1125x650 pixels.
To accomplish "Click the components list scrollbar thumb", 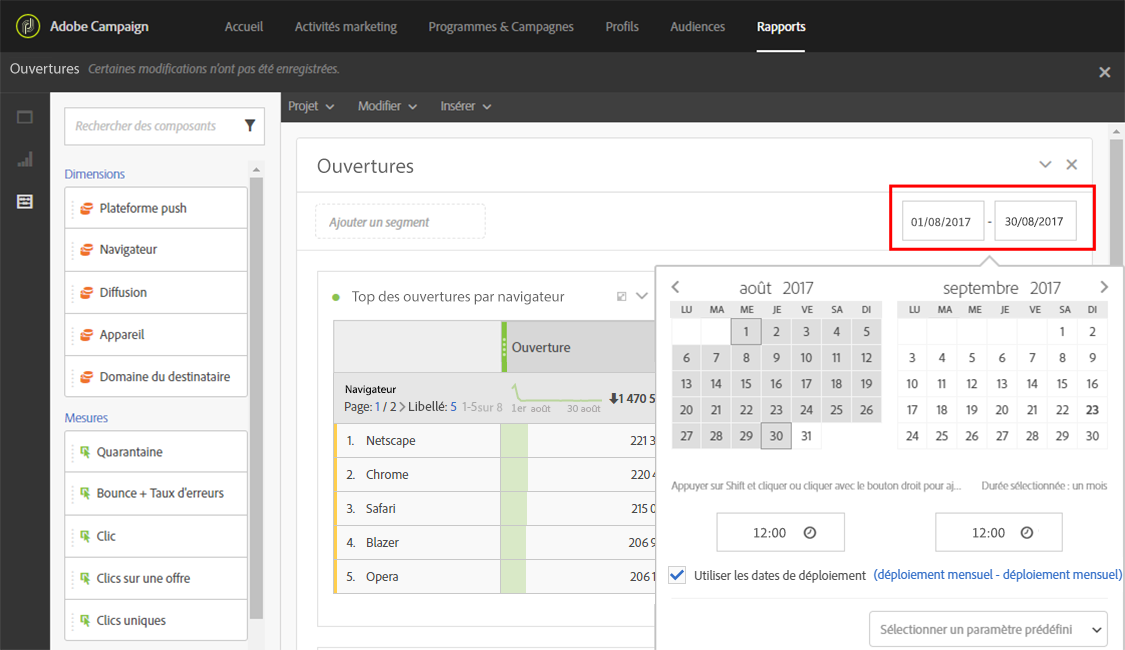I will 256,398.
